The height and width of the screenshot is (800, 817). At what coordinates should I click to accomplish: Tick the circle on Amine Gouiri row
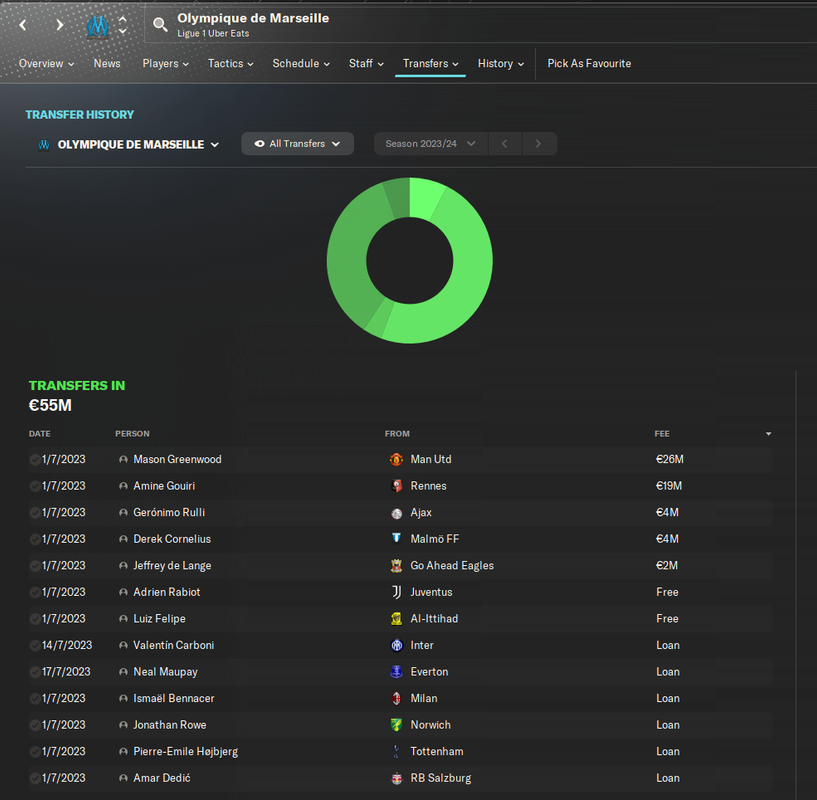coord(35,486)
